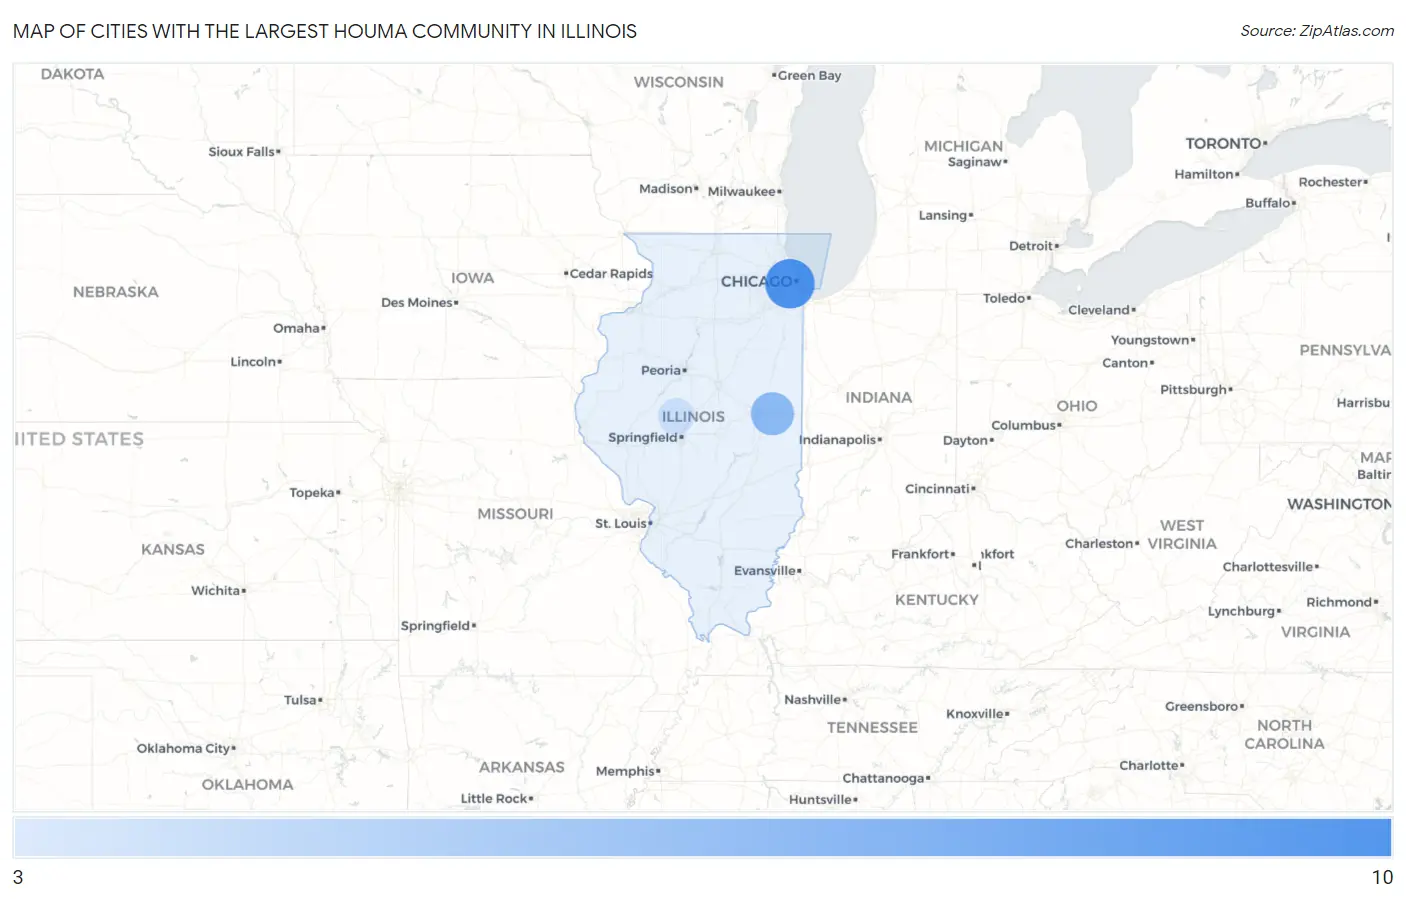
Task: Click the Peoria city label
Action: click(663, 370)
